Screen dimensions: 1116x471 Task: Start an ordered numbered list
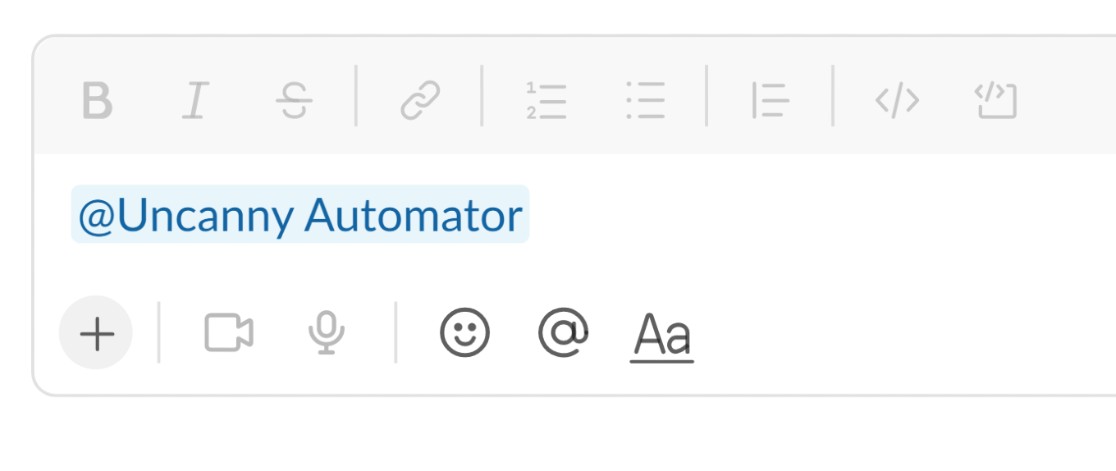(547, 100)
